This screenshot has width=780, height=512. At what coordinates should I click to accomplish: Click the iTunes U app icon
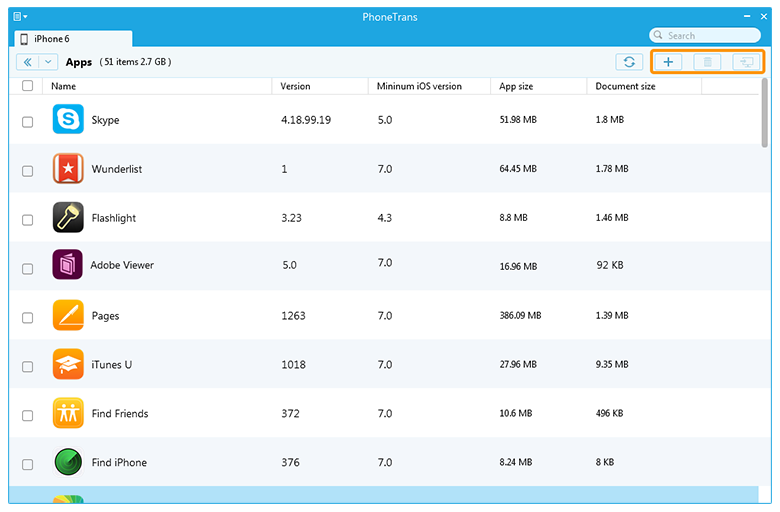67,364
